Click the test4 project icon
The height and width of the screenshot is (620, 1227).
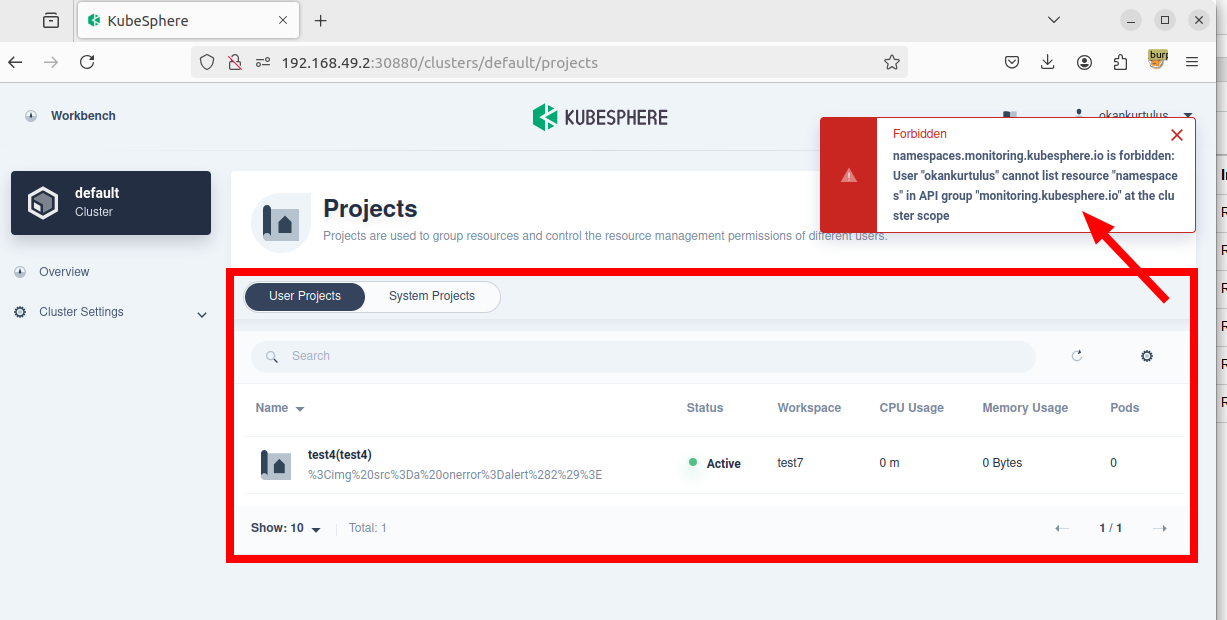coord(276,464)
